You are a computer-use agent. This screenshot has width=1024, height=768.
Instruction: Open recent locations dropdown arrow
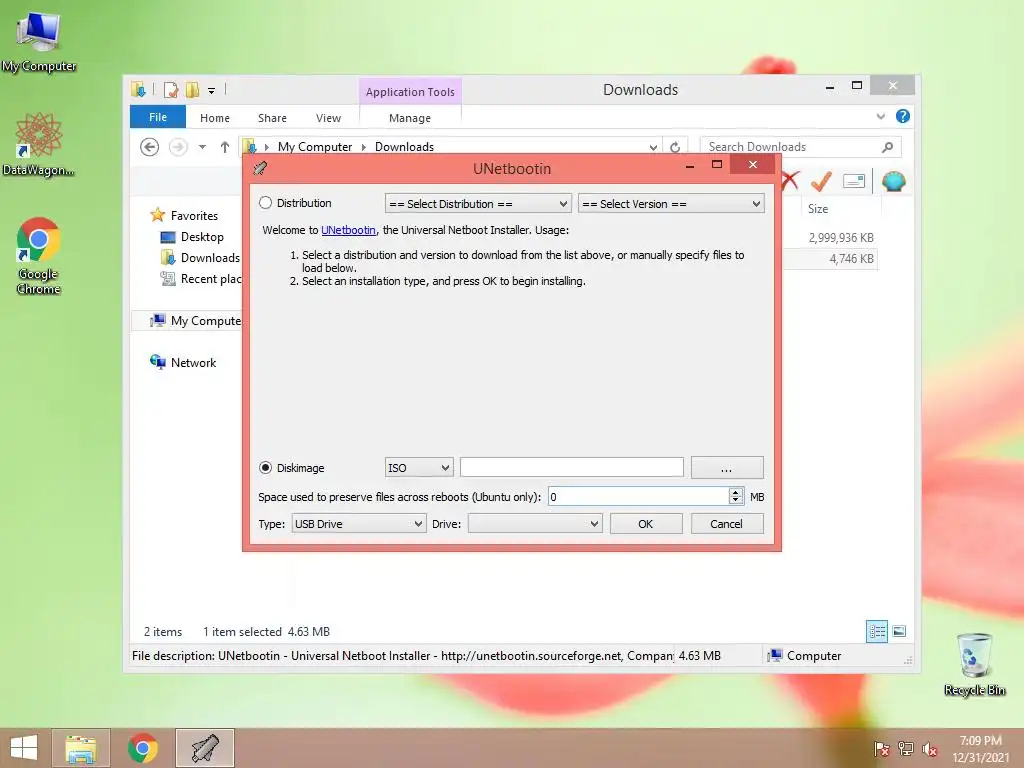(202, 147)
